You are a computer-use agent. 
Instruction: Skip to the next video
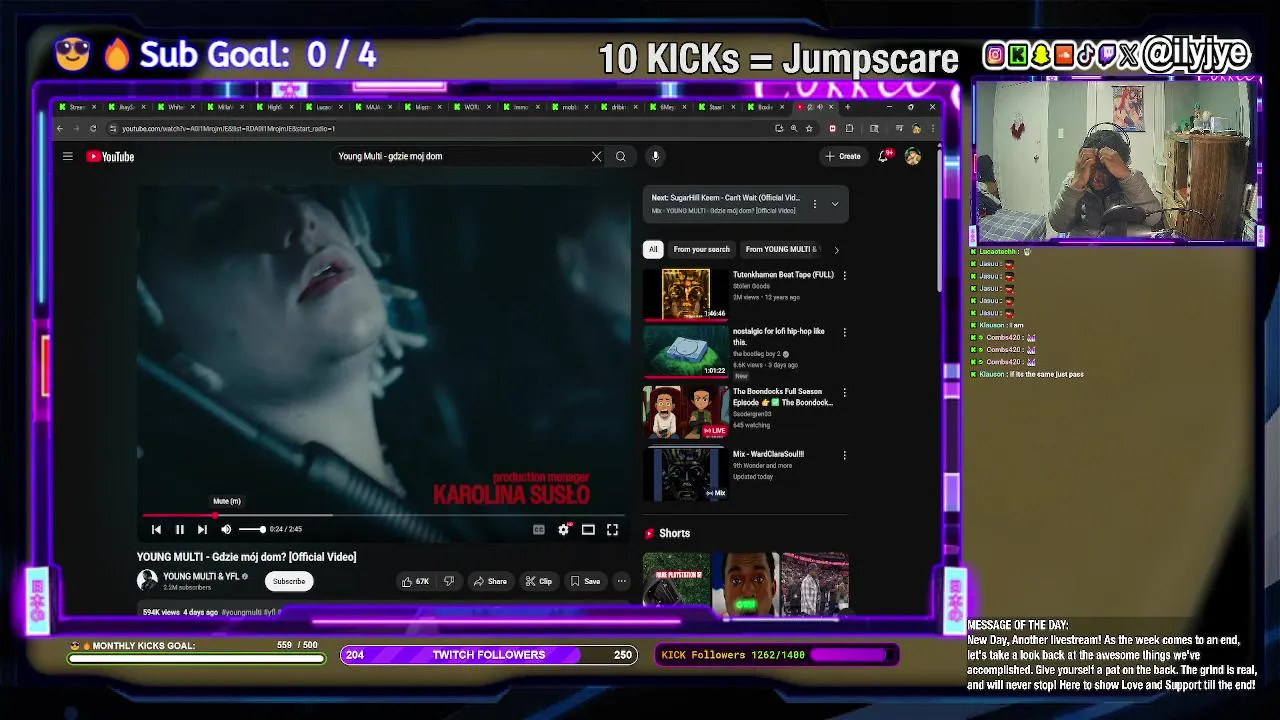(x=202, y=529)
